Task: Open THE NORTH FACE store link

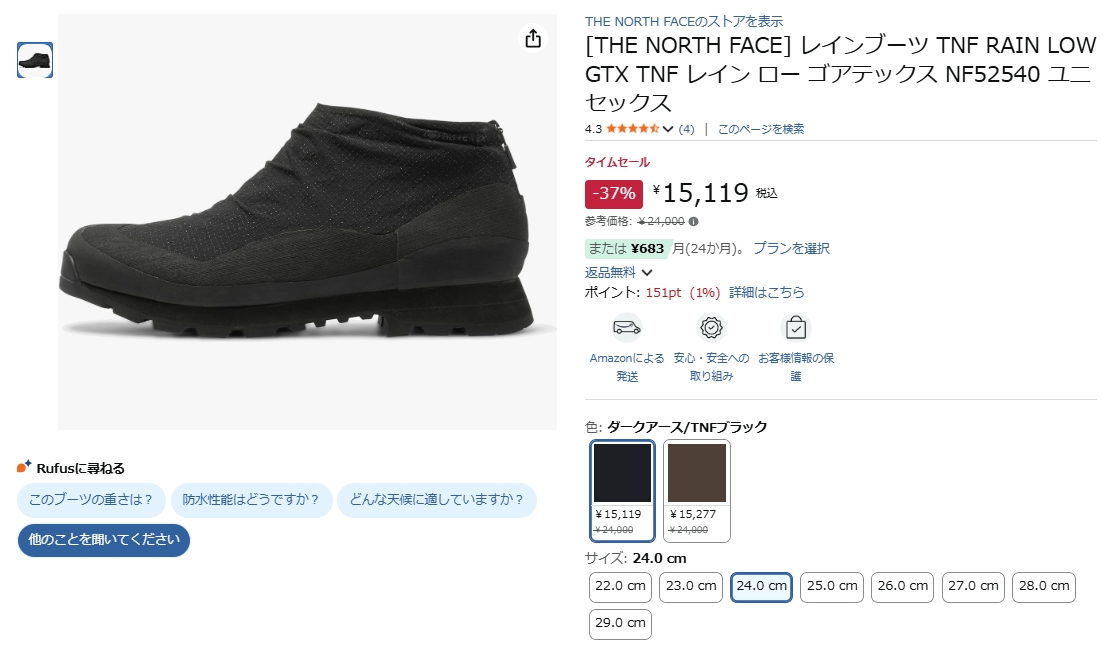Action: pos(684,21)
